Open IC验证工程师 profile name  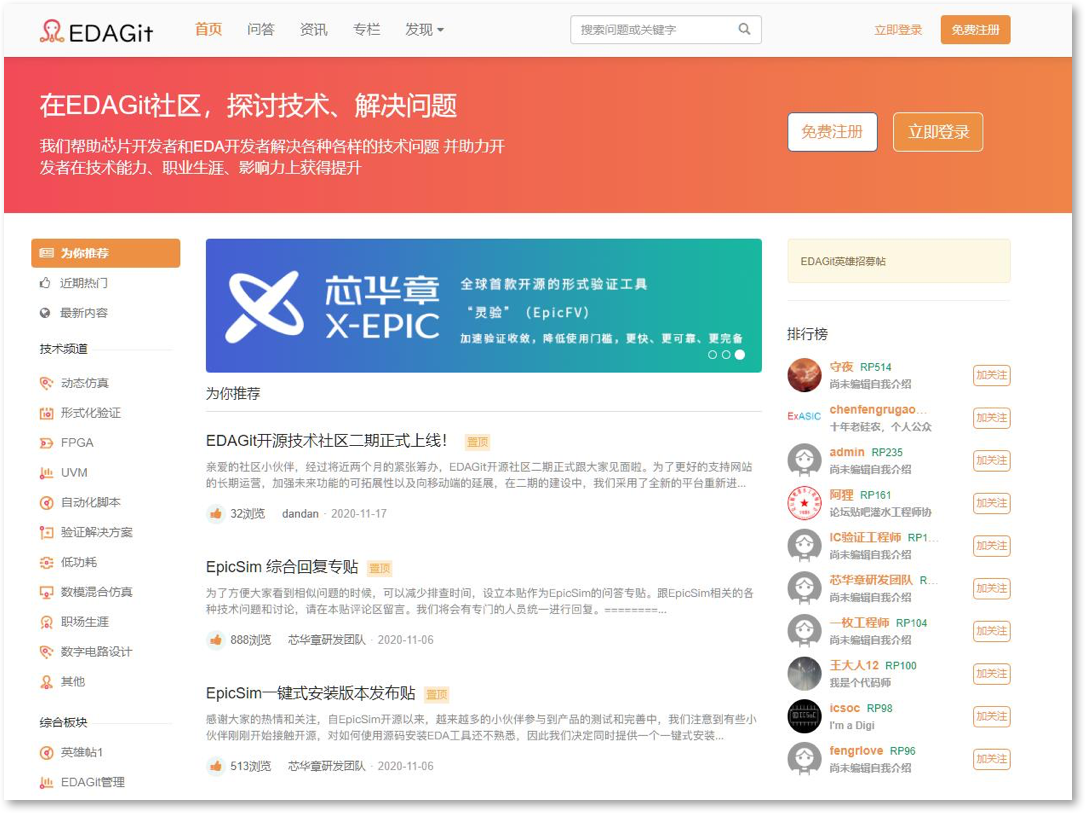865,538
